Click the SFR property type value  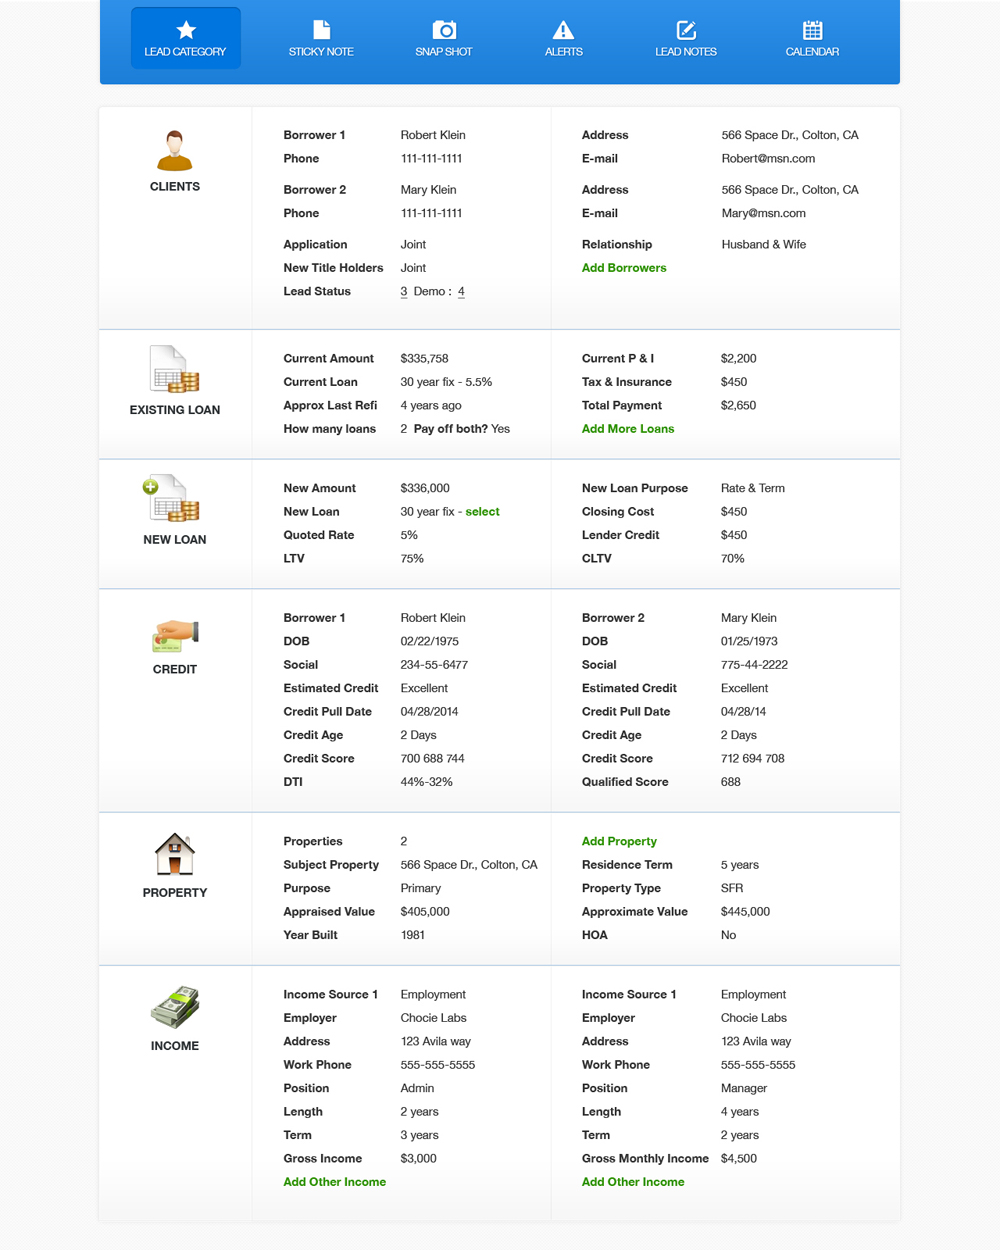[x=732, y=889]
